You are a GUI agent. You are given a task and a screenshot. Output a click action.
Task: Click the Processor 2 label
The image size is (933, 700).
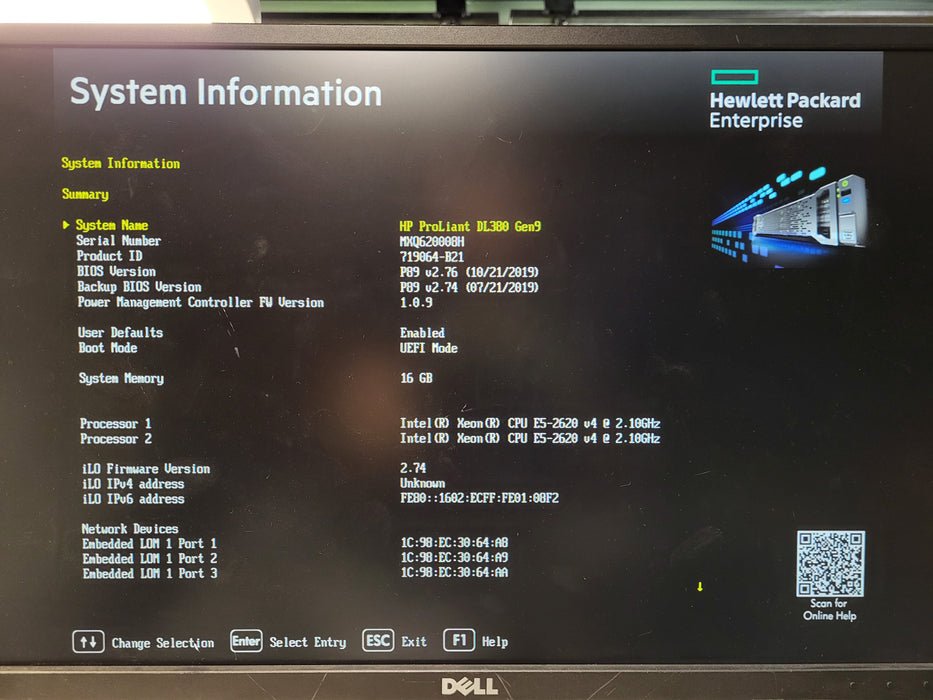pyautogui.click(x=116, y=439)
